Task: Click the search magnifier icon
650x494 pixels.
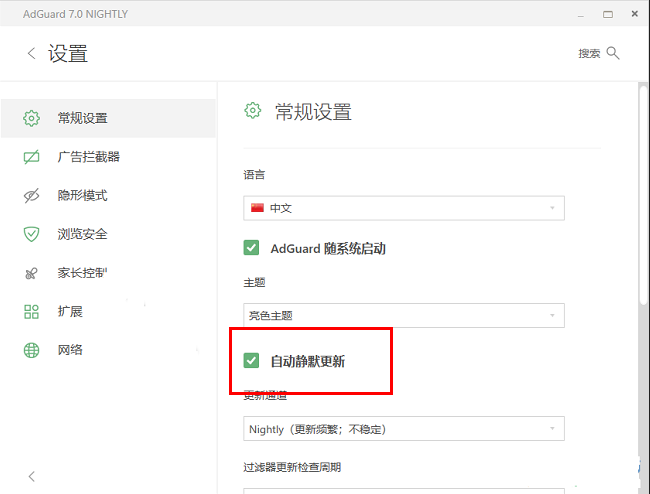Action: tap(613, 53)
